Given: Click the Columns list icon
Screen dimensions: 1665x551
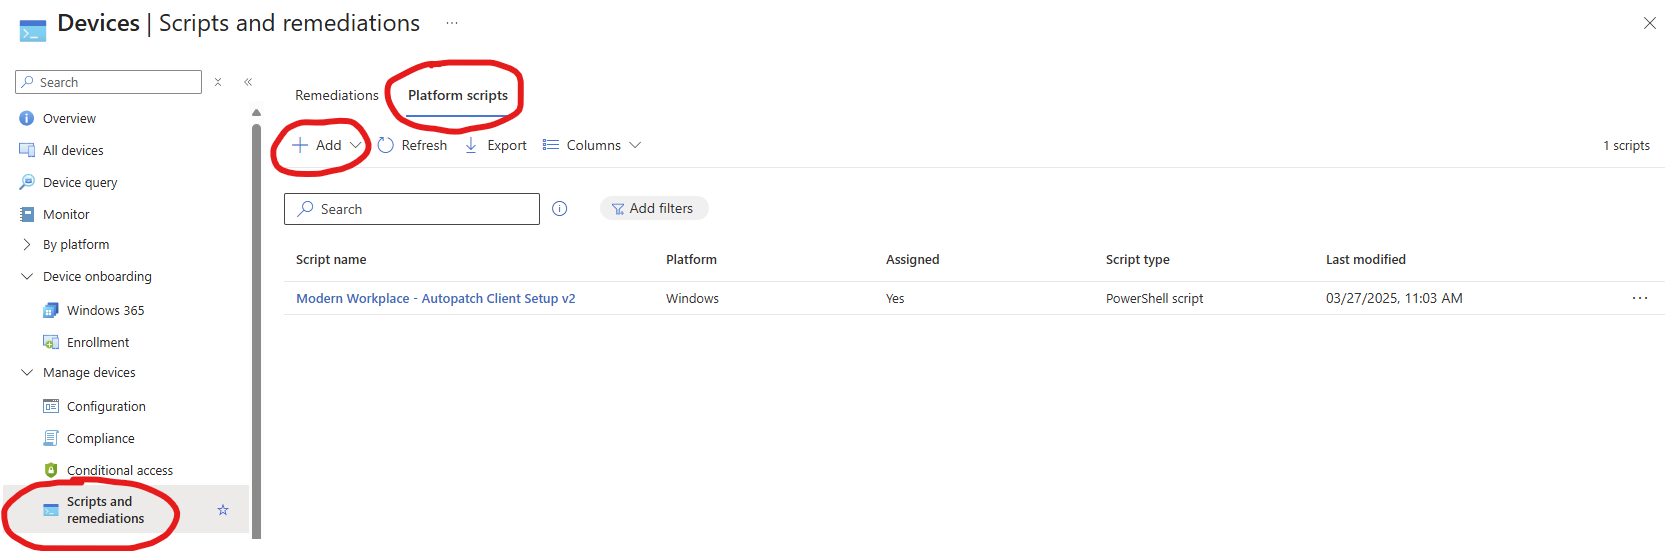Looking at the screenshot, I should coord(551,145).
